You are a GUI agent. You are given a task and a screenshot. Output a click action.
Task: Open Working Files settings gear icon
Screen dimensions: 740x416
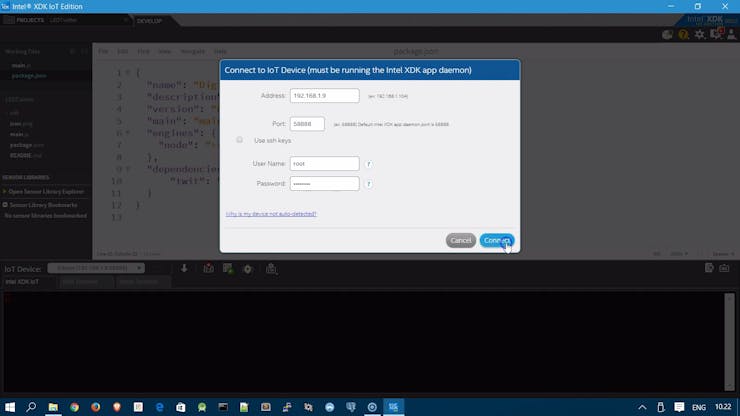72,51
